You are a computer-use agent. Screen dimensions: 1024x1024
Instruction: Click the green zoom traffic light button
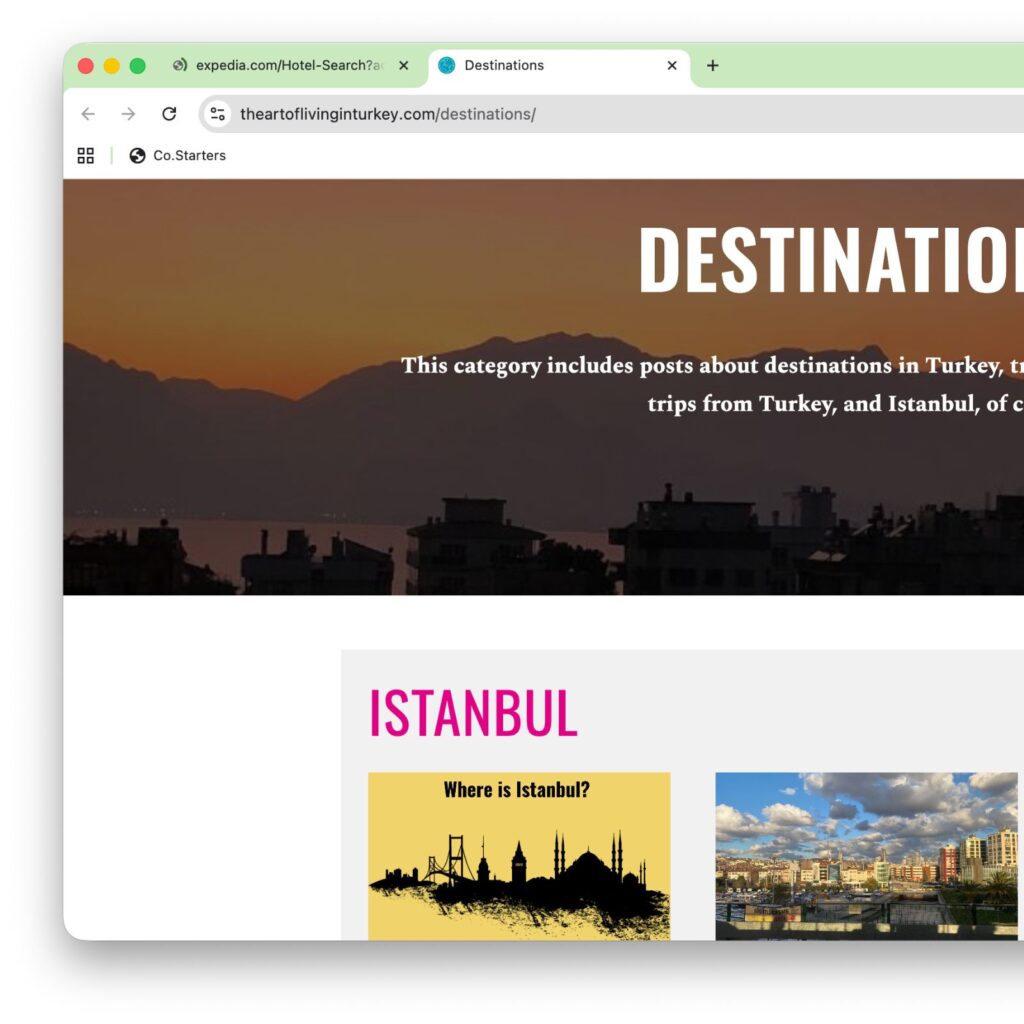[x=135, y=65]
